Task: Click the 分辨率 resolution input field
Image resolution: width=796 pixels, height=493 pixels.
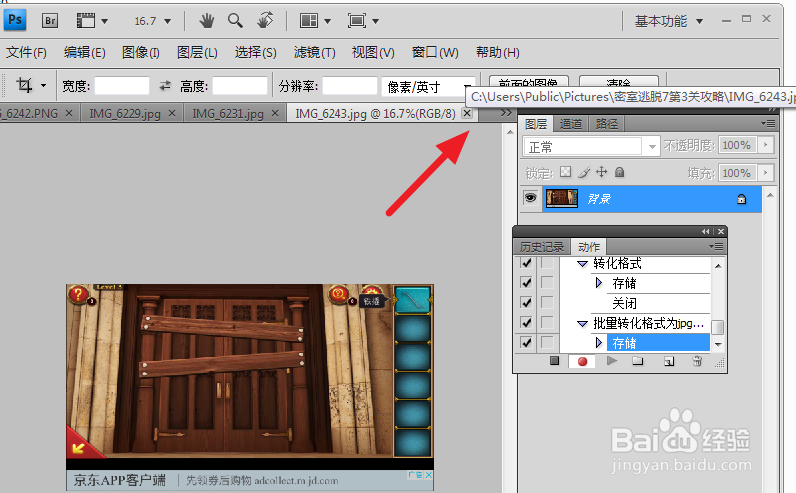Action: (x=350, y=86)
